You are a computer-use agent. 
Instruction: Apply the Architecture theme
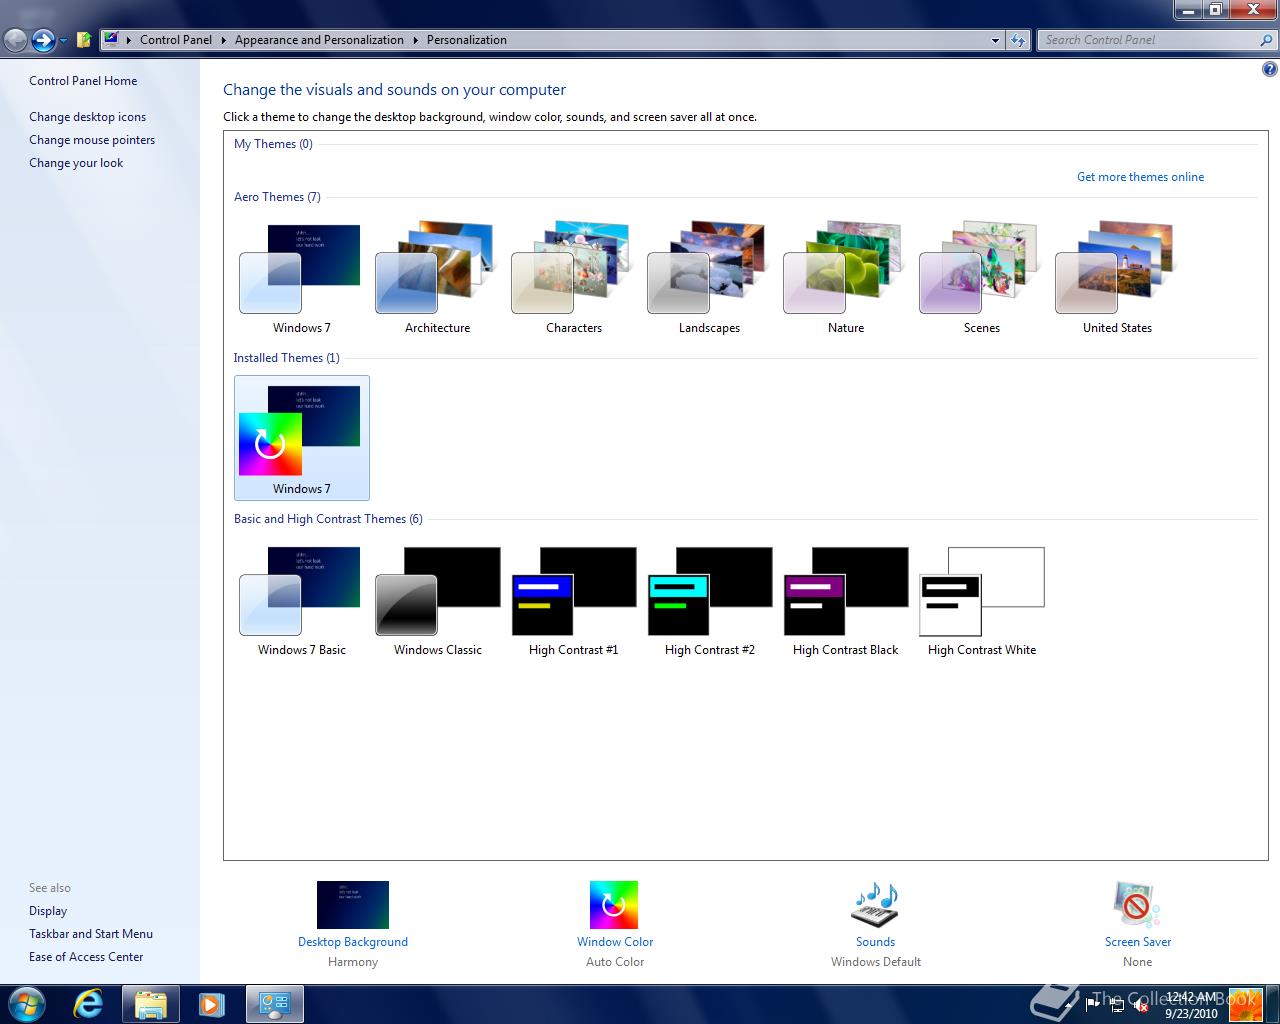437,278
